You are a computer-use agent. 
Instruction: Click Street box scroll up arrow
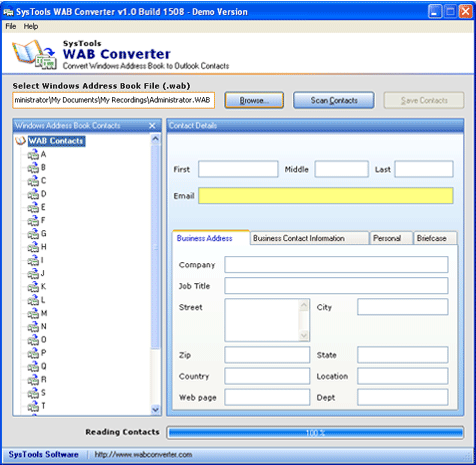(304, 305)
